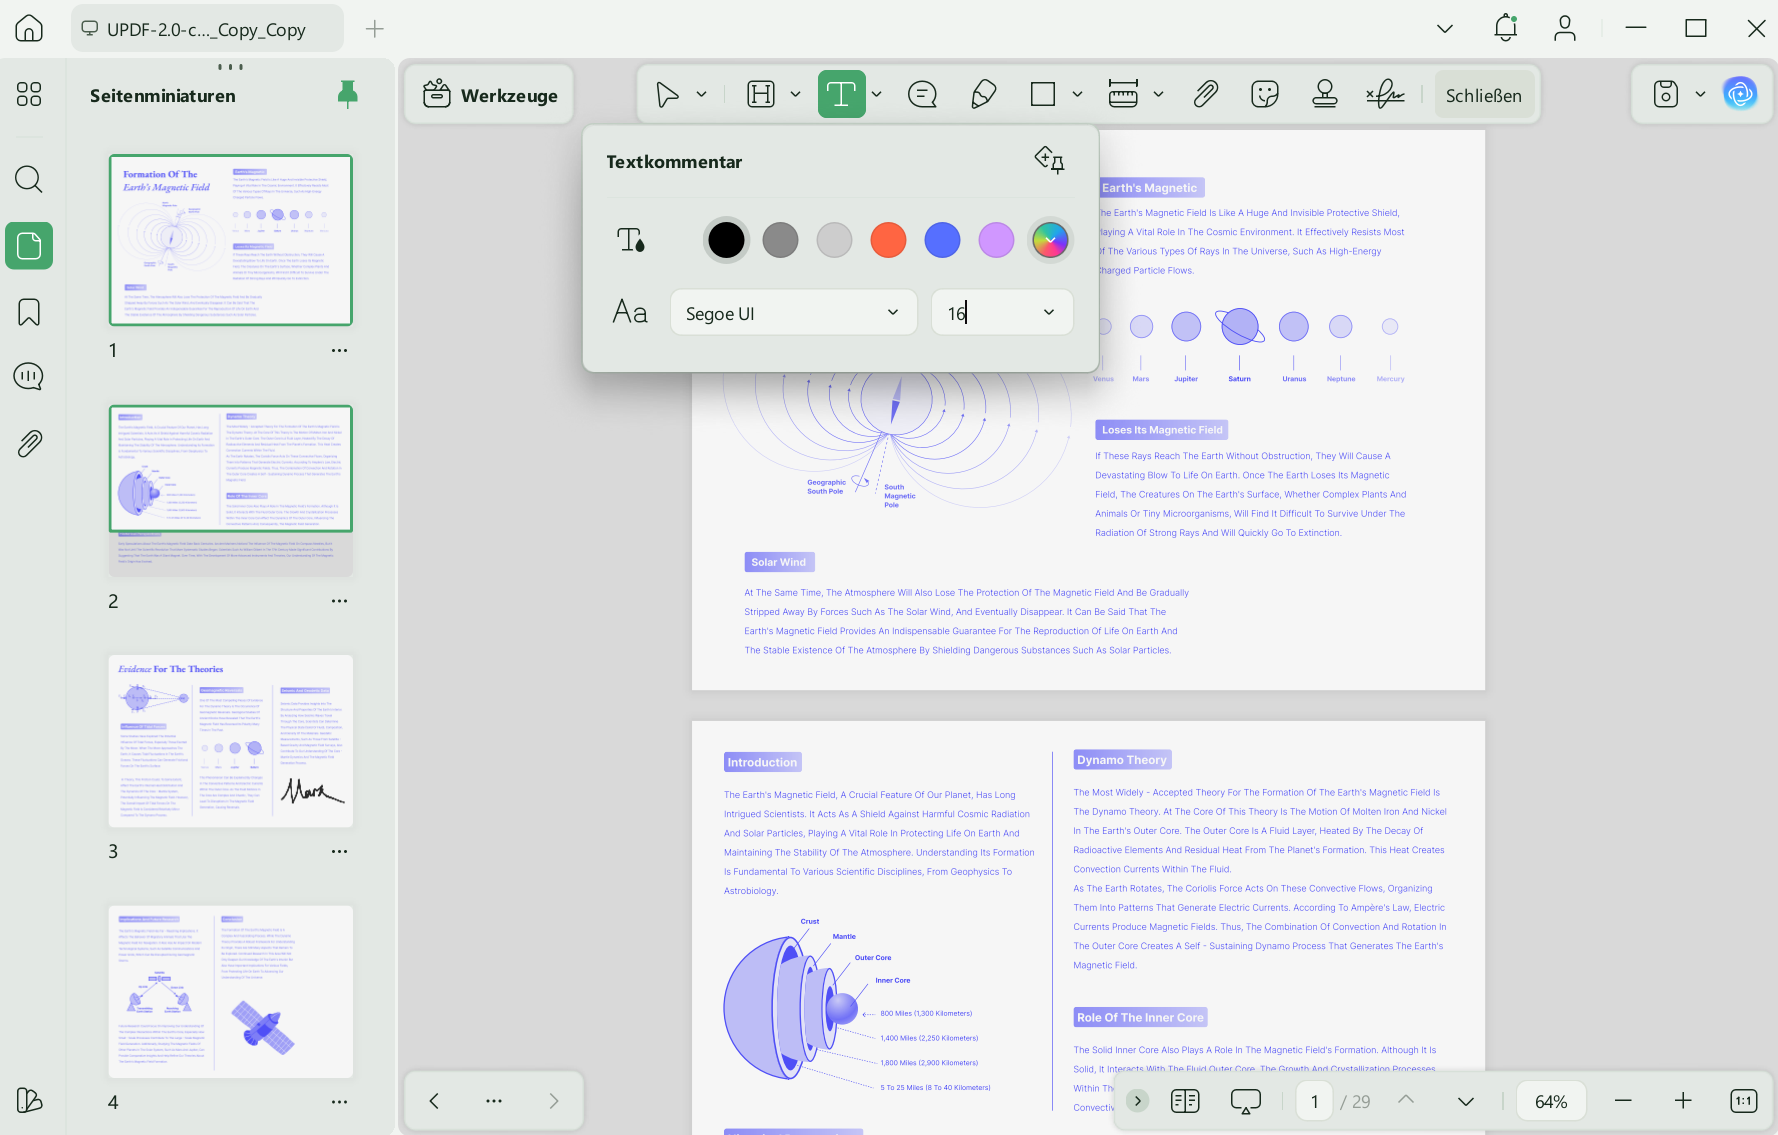
Task: Open the user account profile icon
Action: [x=1565, y=28]
